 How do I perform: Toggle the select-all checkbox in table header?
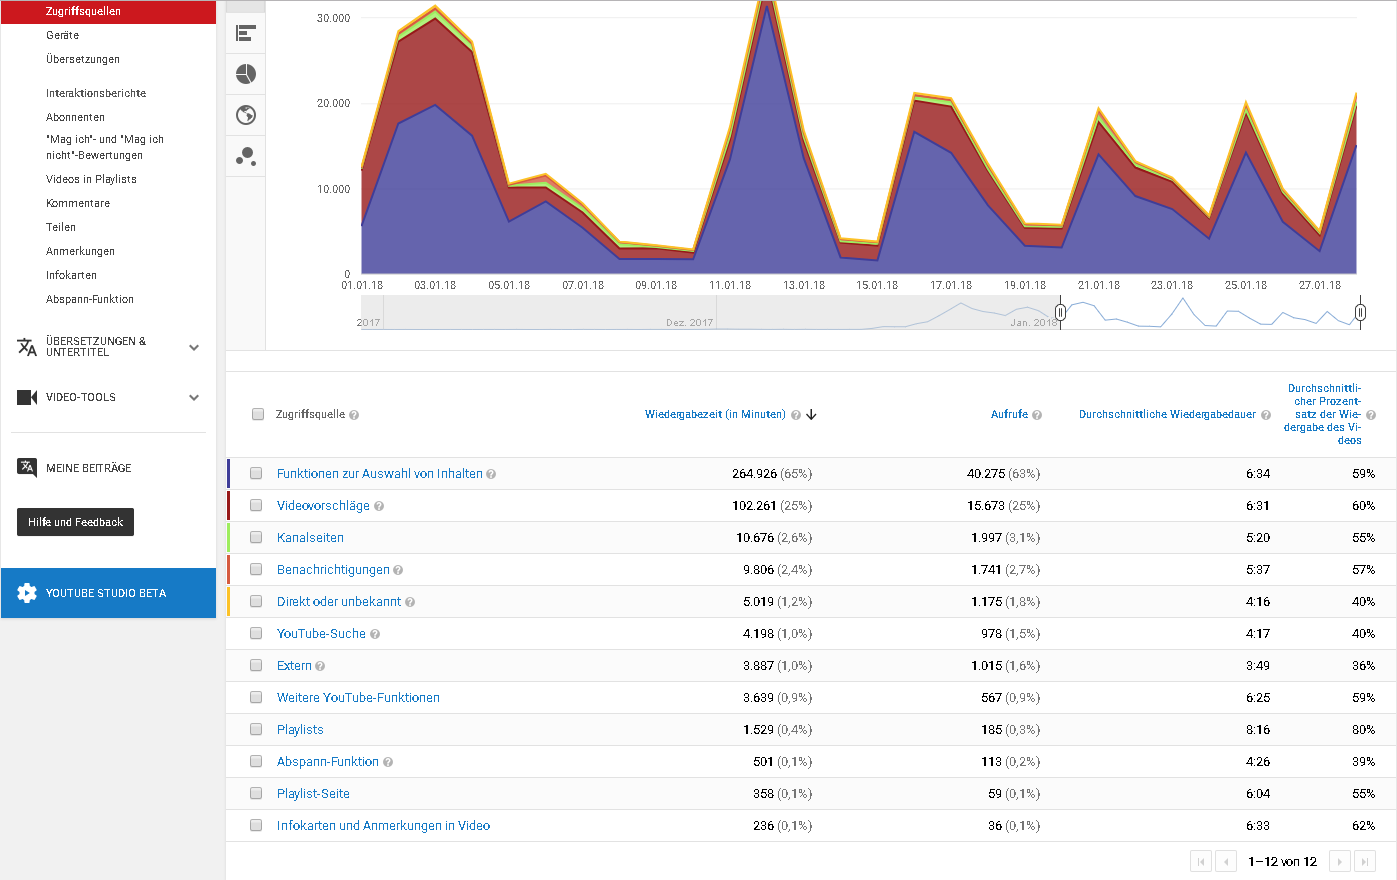258,414
